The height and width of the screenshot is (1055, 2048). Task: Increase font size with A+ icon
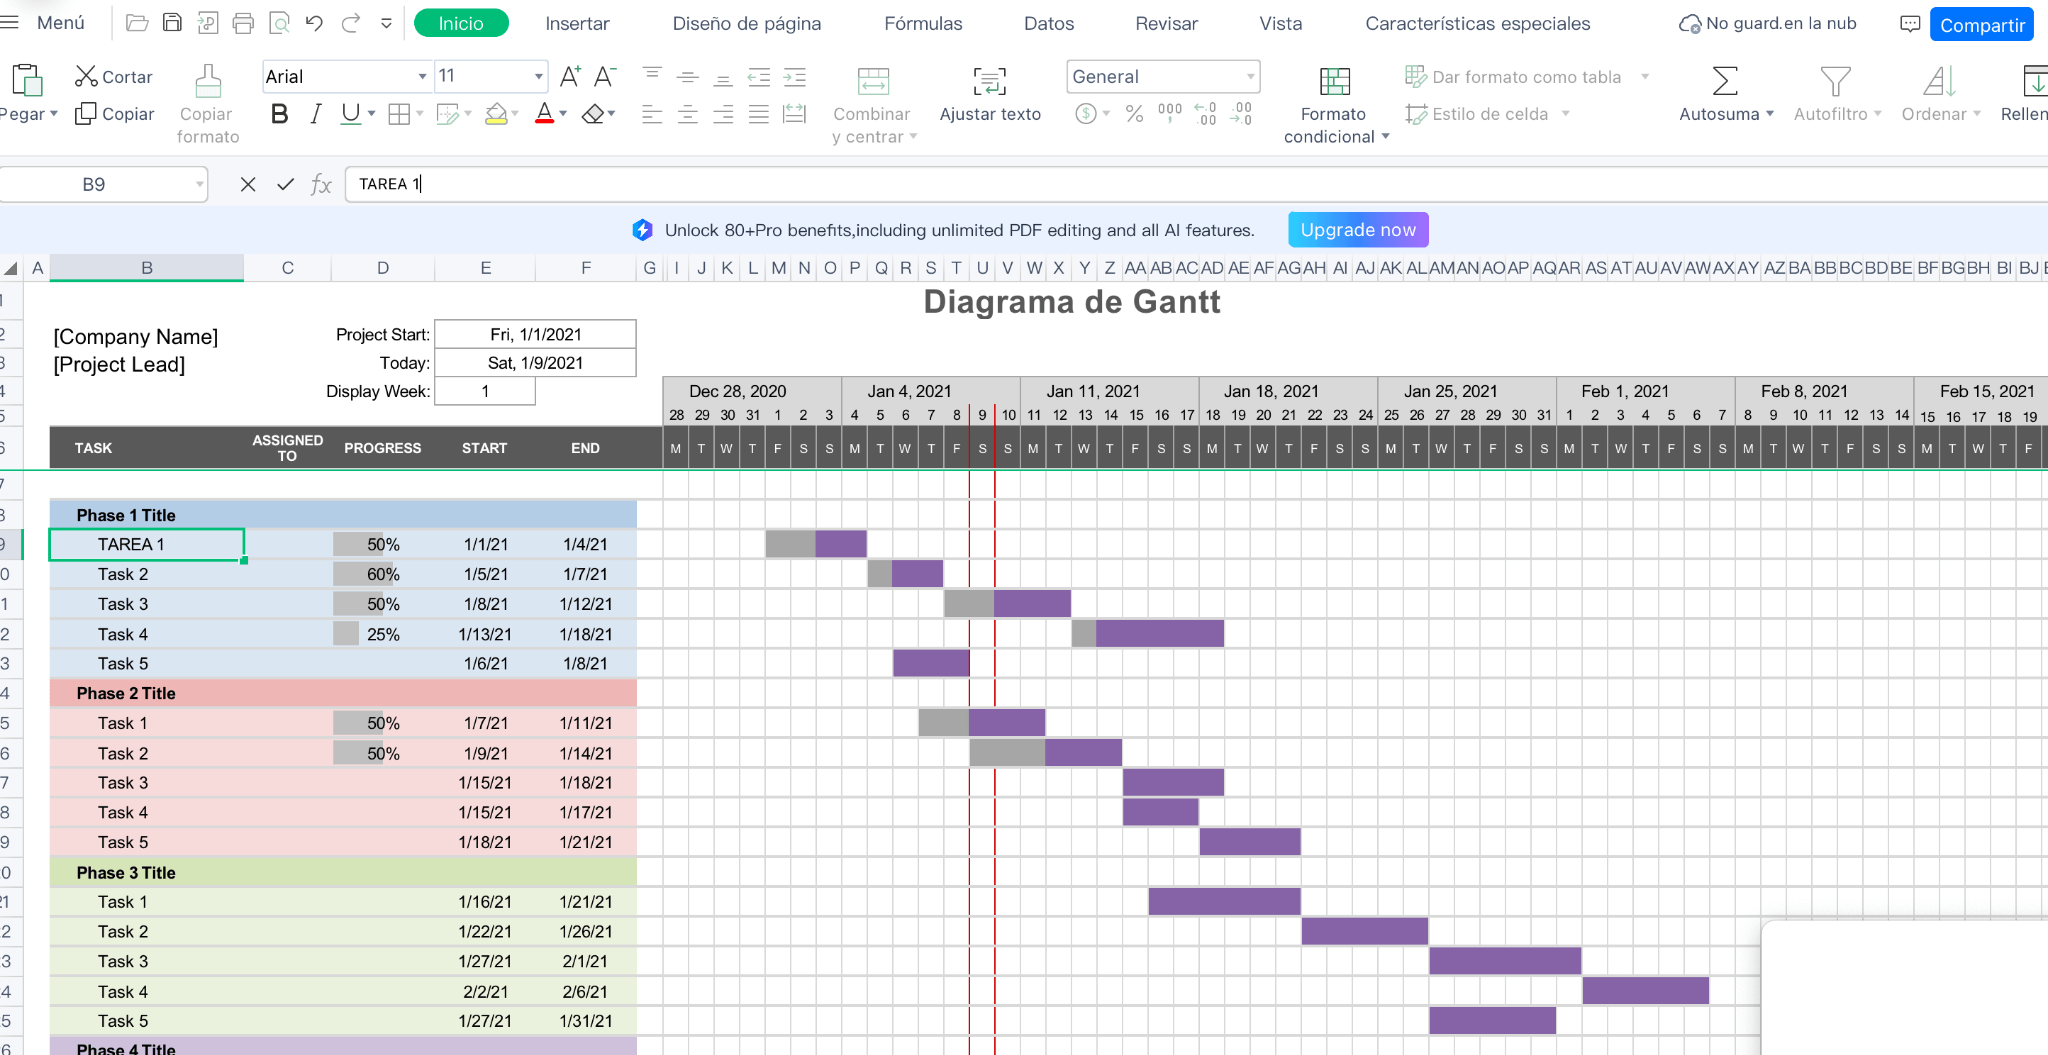[570, 75]
